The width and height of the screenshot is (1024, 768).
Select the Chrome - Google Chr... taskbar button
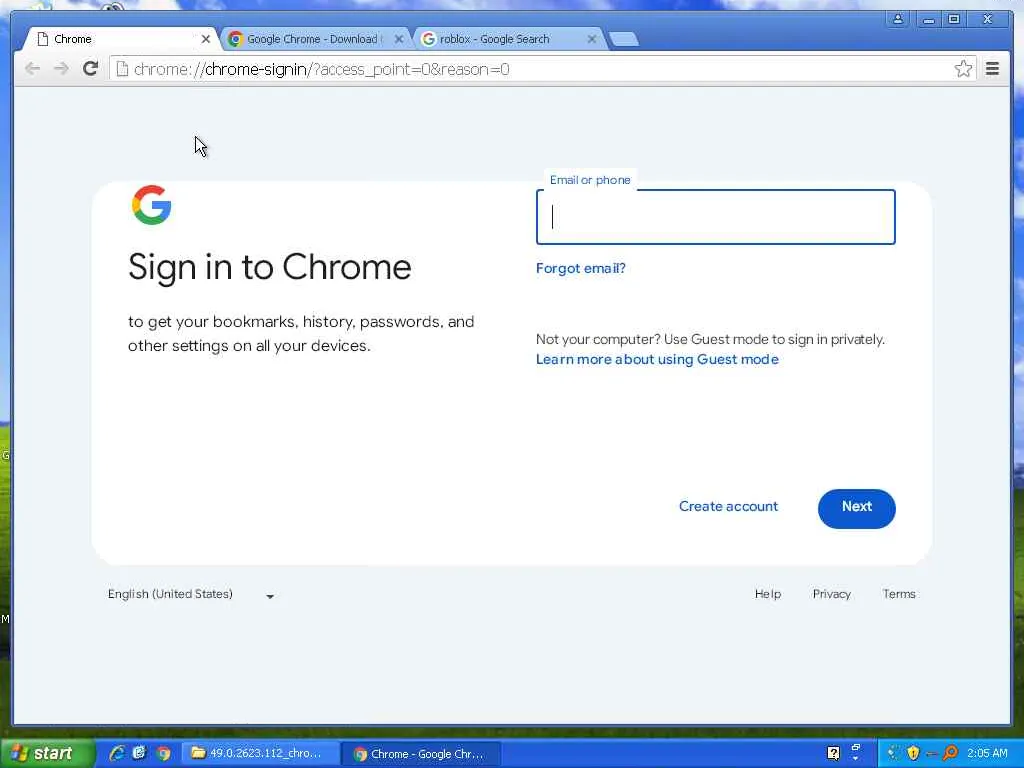(x=422, y=754)
